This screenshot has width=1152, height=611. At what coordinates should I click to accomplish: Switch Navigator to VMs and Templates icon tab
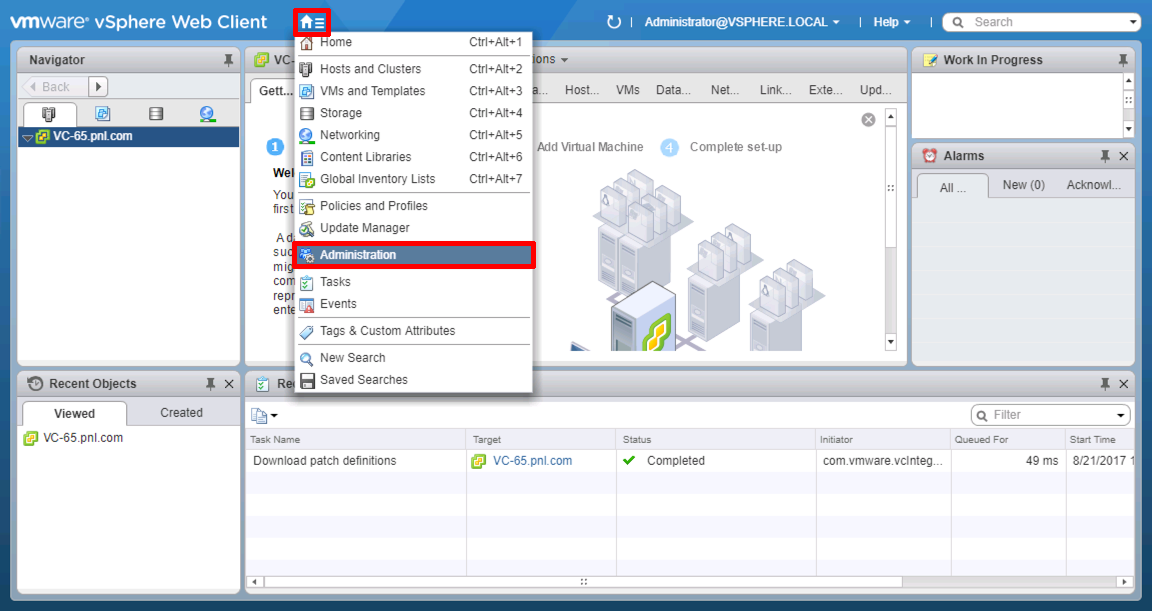pos(103,114)
